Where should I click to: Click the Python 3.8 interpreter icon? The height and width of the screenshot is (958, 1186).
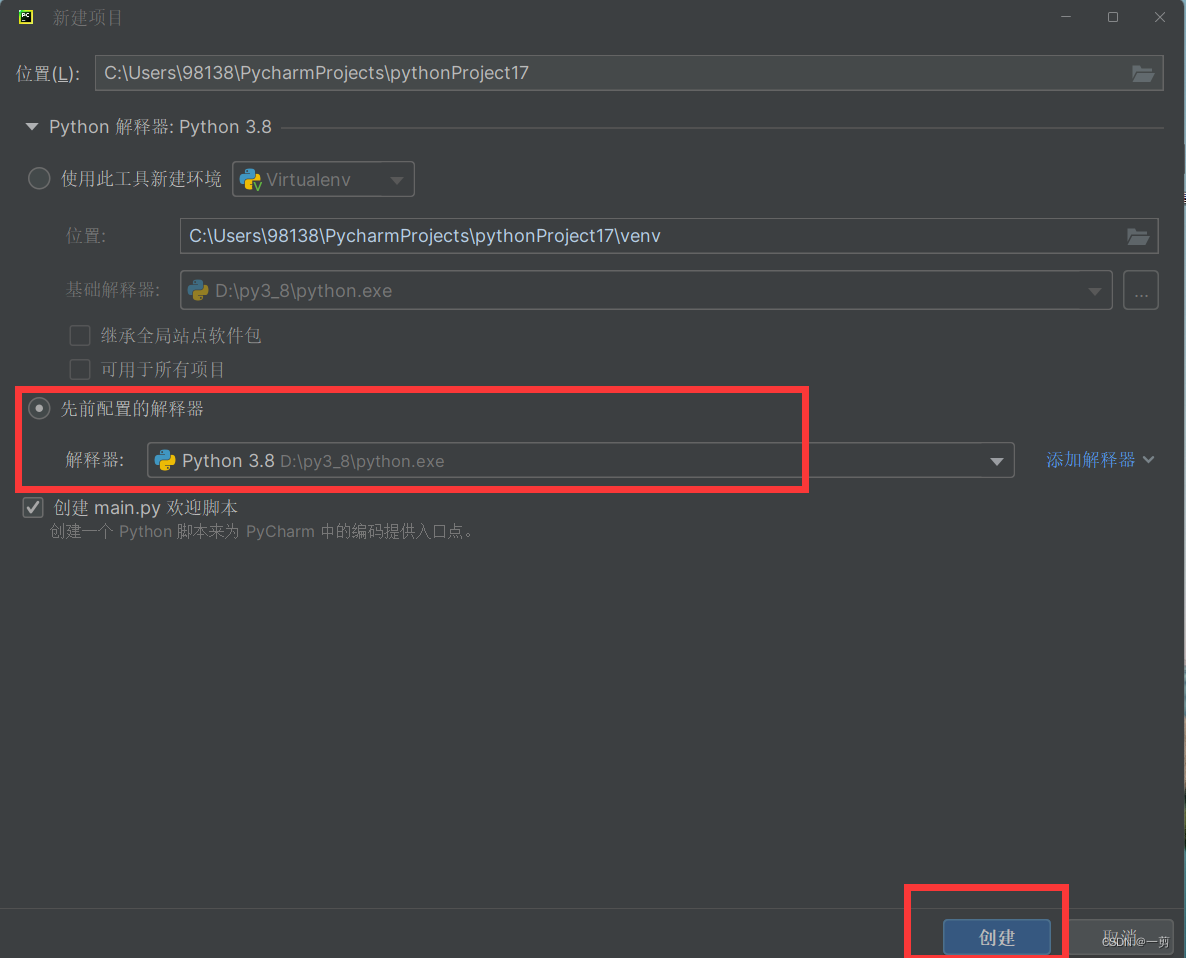(x=166, y=460)
